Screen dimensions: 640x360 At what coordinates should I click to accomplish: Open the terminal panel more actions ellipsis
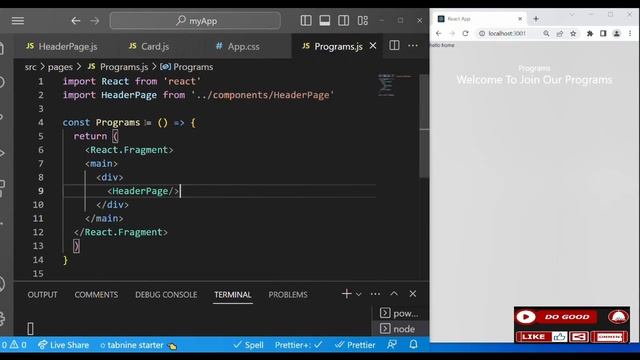(x=375, y=294)
